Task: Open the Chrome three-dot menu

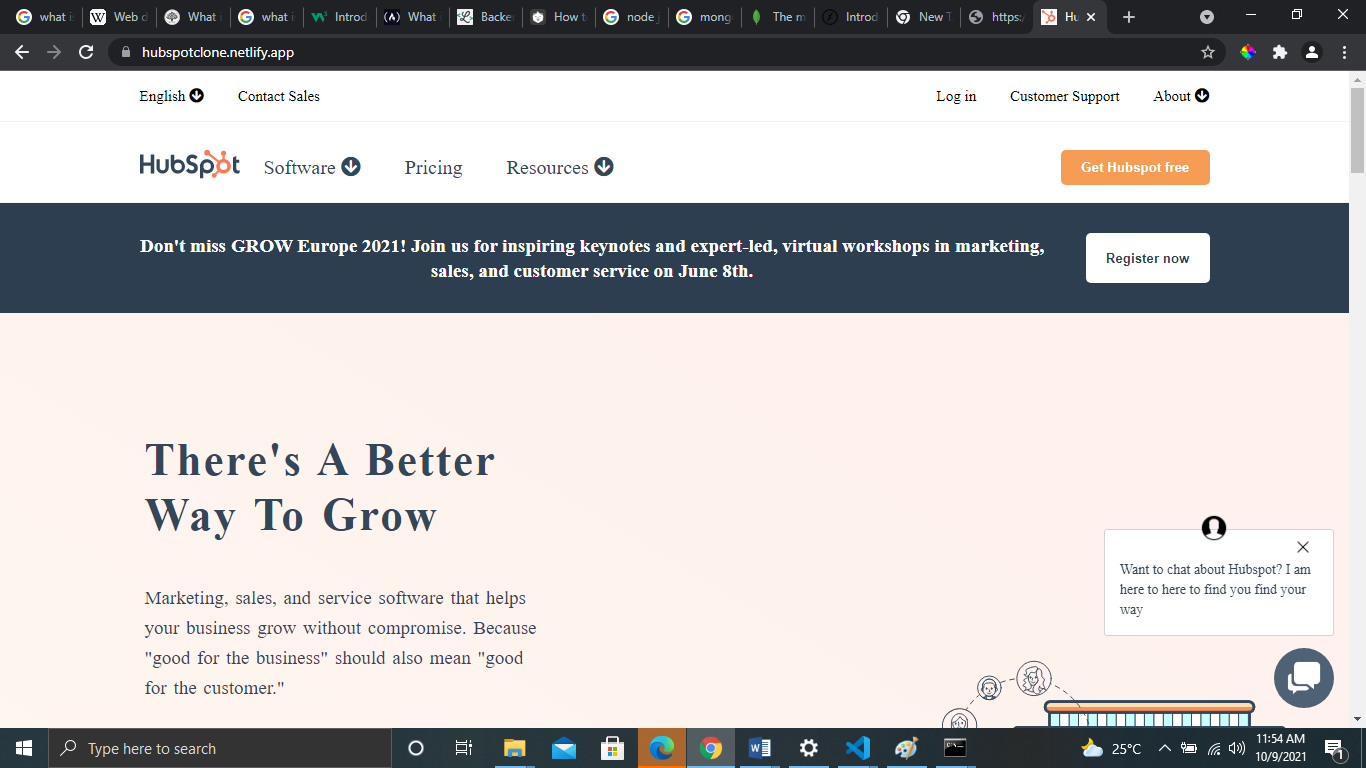Action: click(1344, 52)
